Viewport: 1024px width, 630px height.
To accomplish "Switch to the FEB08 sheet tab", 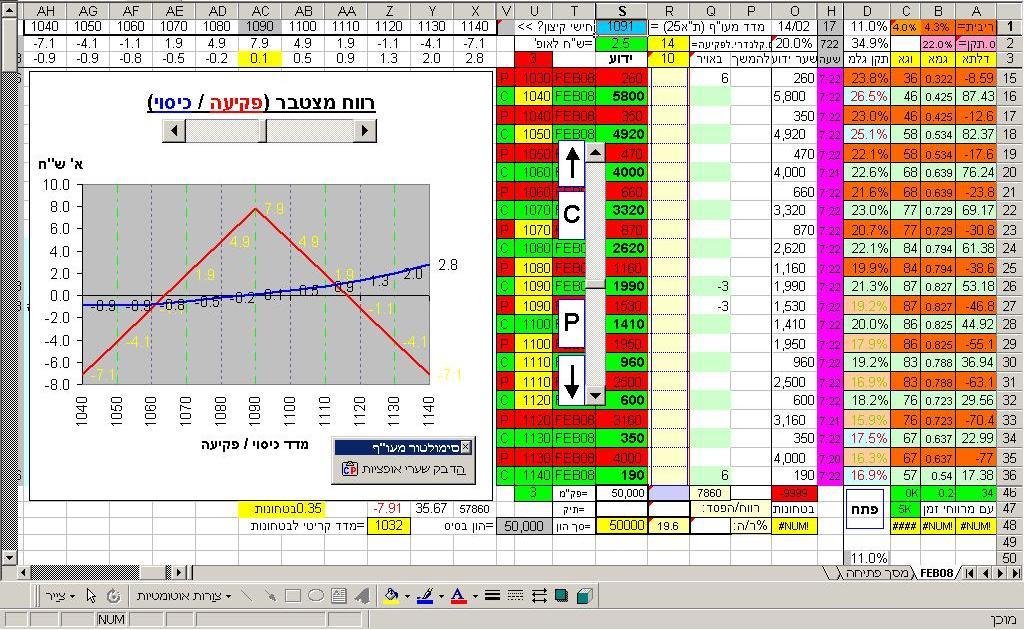I will tap(936, 573).
